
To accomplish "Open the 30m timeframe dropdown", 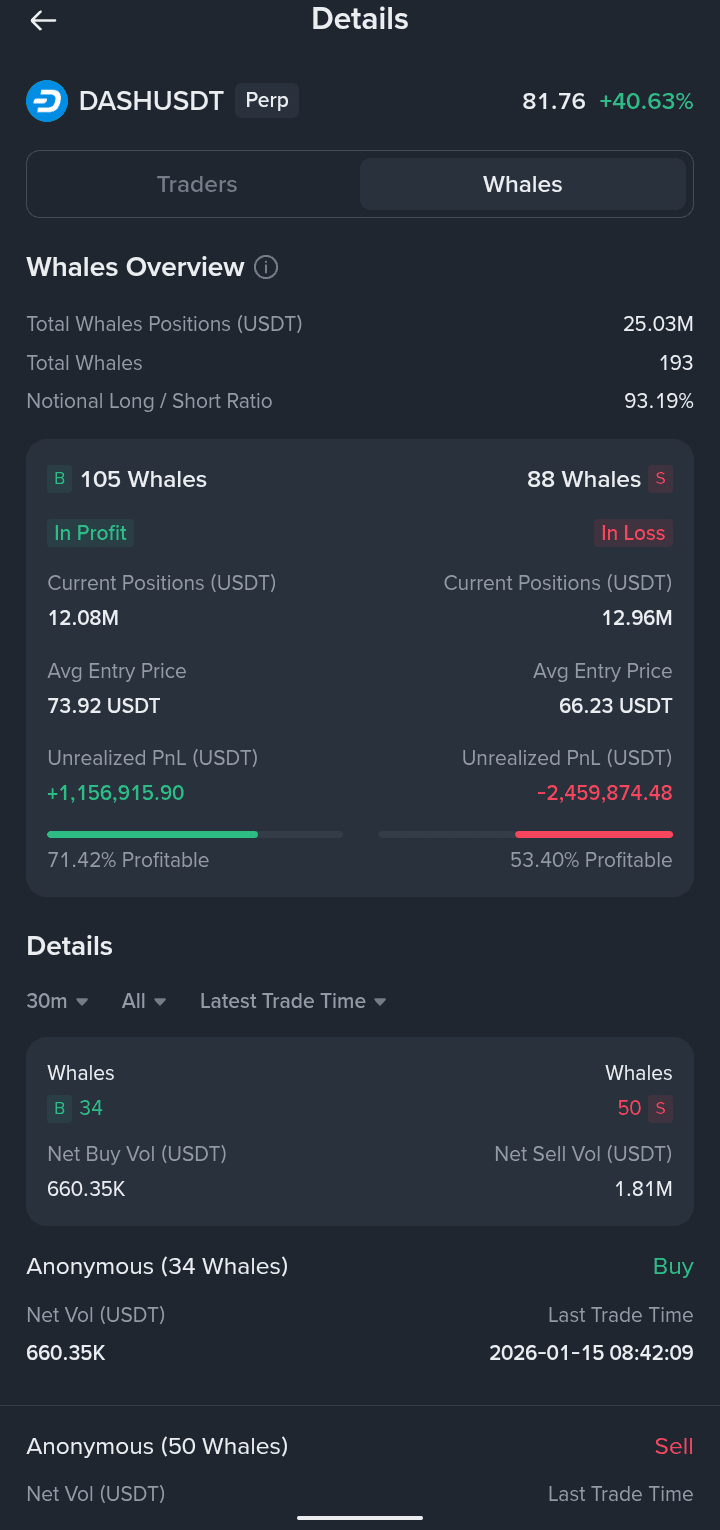I will coord(57,1001).
